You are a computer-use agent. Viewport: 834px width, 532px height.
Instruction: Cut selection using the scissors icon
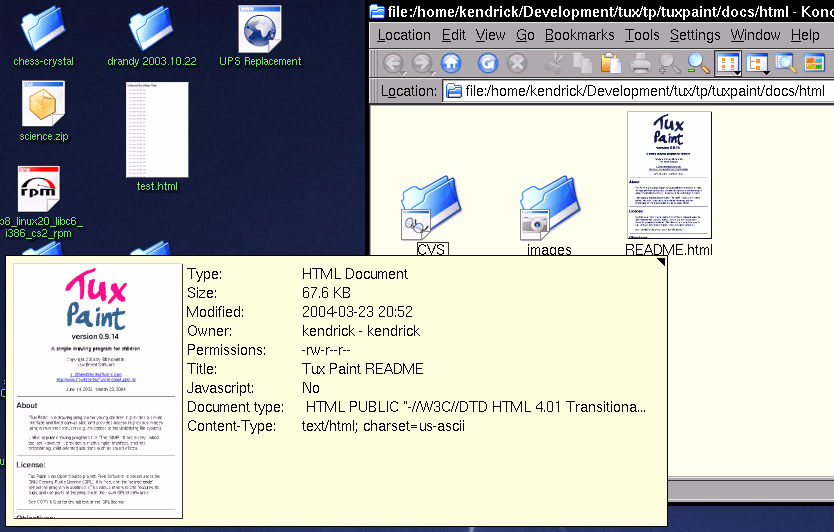(554, 63)
